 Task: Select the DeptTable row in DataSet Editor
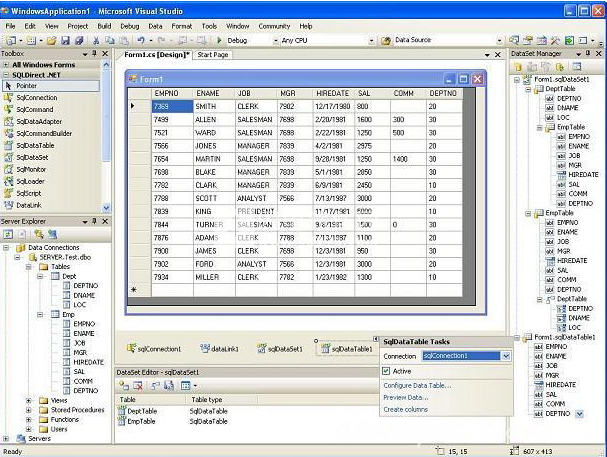click(x=138, y=411)
